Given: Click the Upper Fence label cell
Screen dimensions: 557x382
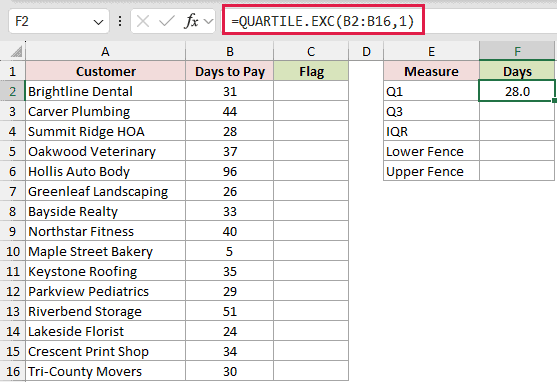Looking at the screenshot, I should click(x=431, y=171).
